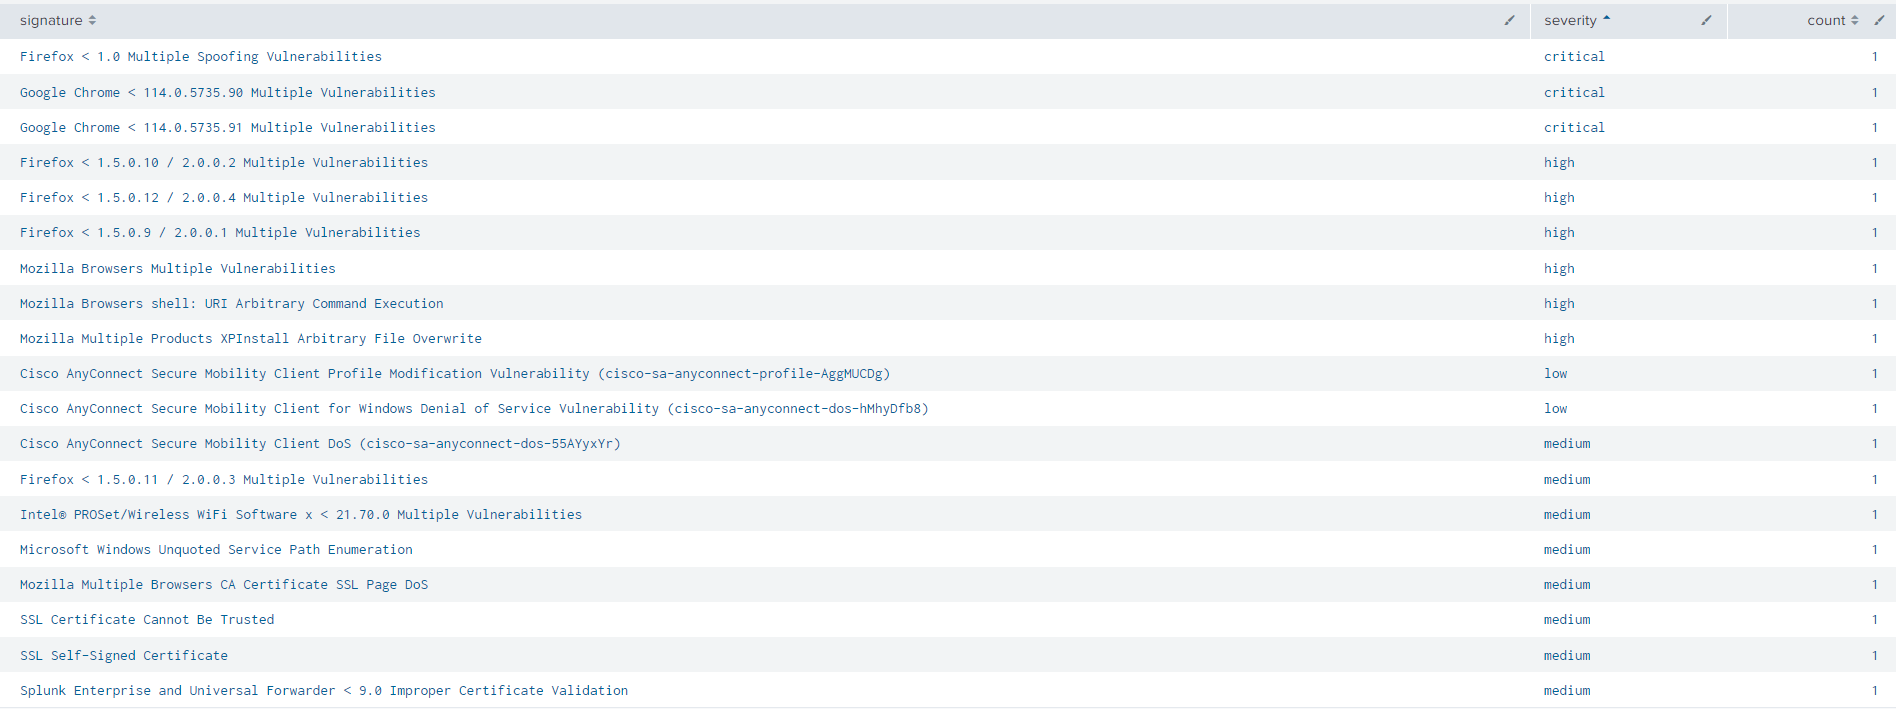Click medium severity for SSL Certificate Cannot Be Trusted

point(1567,619)
